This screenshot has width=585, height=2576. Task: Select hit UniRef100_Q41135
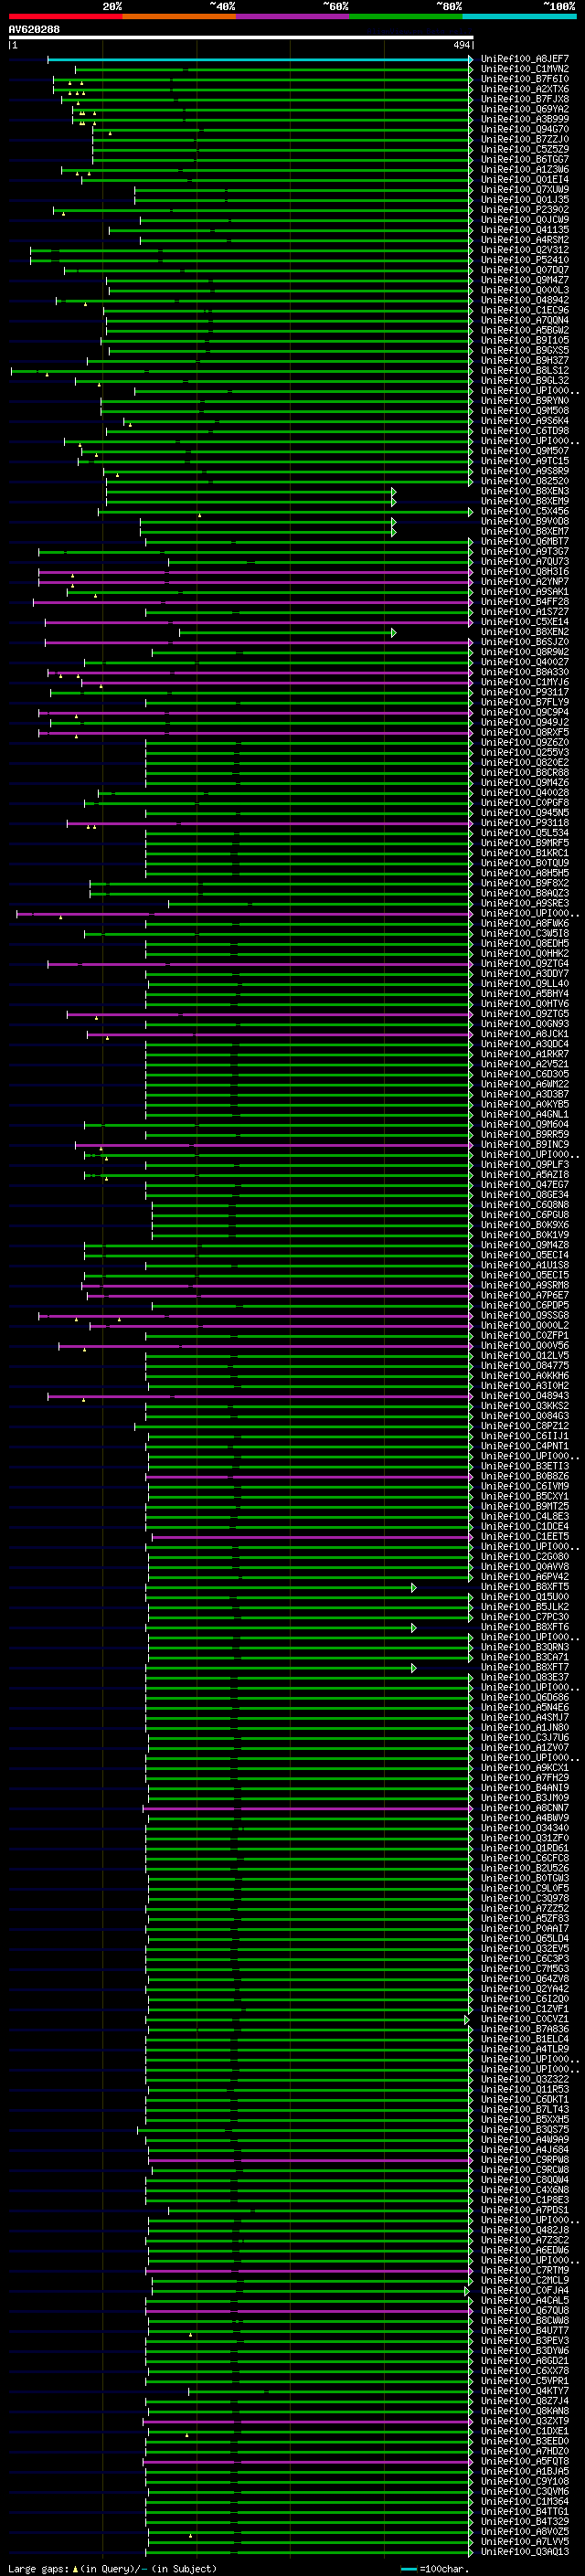[x=525, y=230]
